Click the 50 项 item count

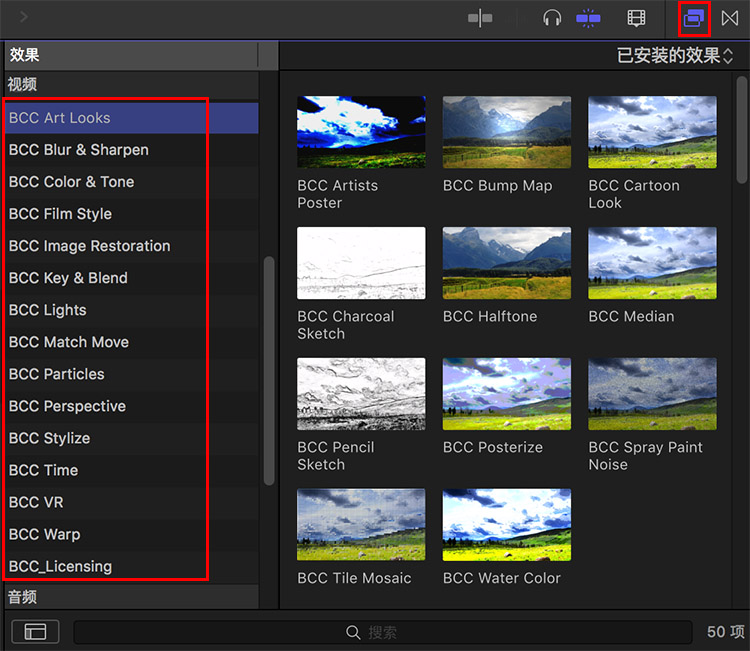726,632
